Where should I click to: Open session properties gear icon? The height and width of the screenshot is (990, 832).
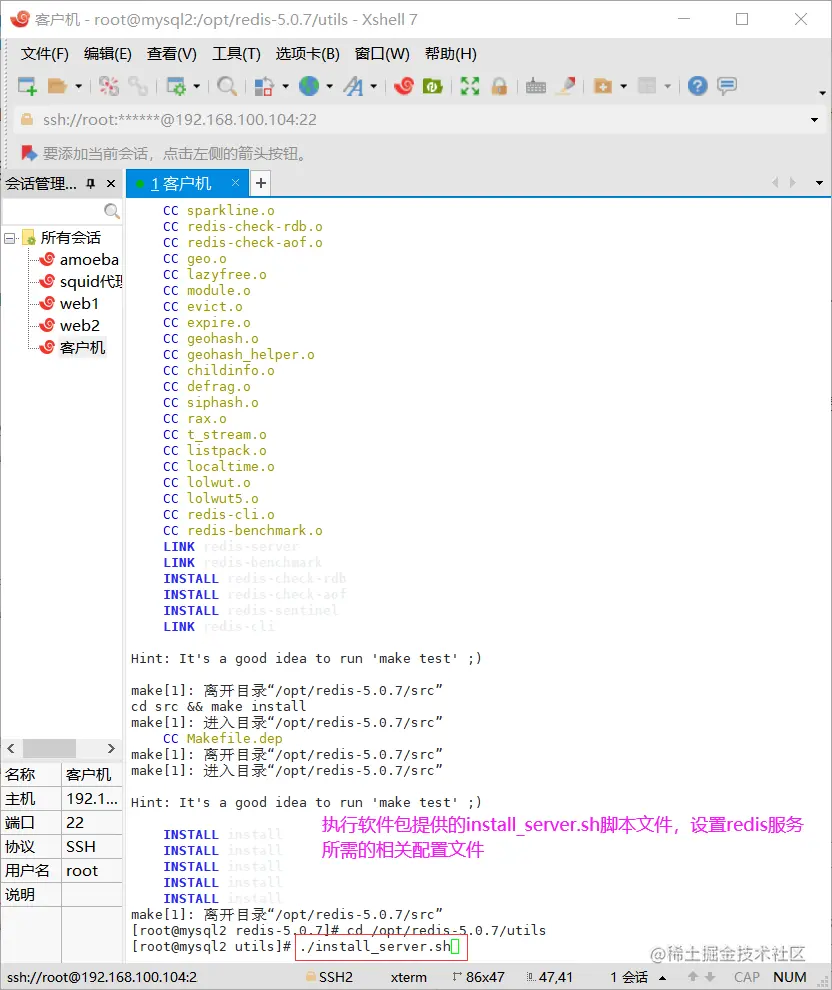[175, 86]
